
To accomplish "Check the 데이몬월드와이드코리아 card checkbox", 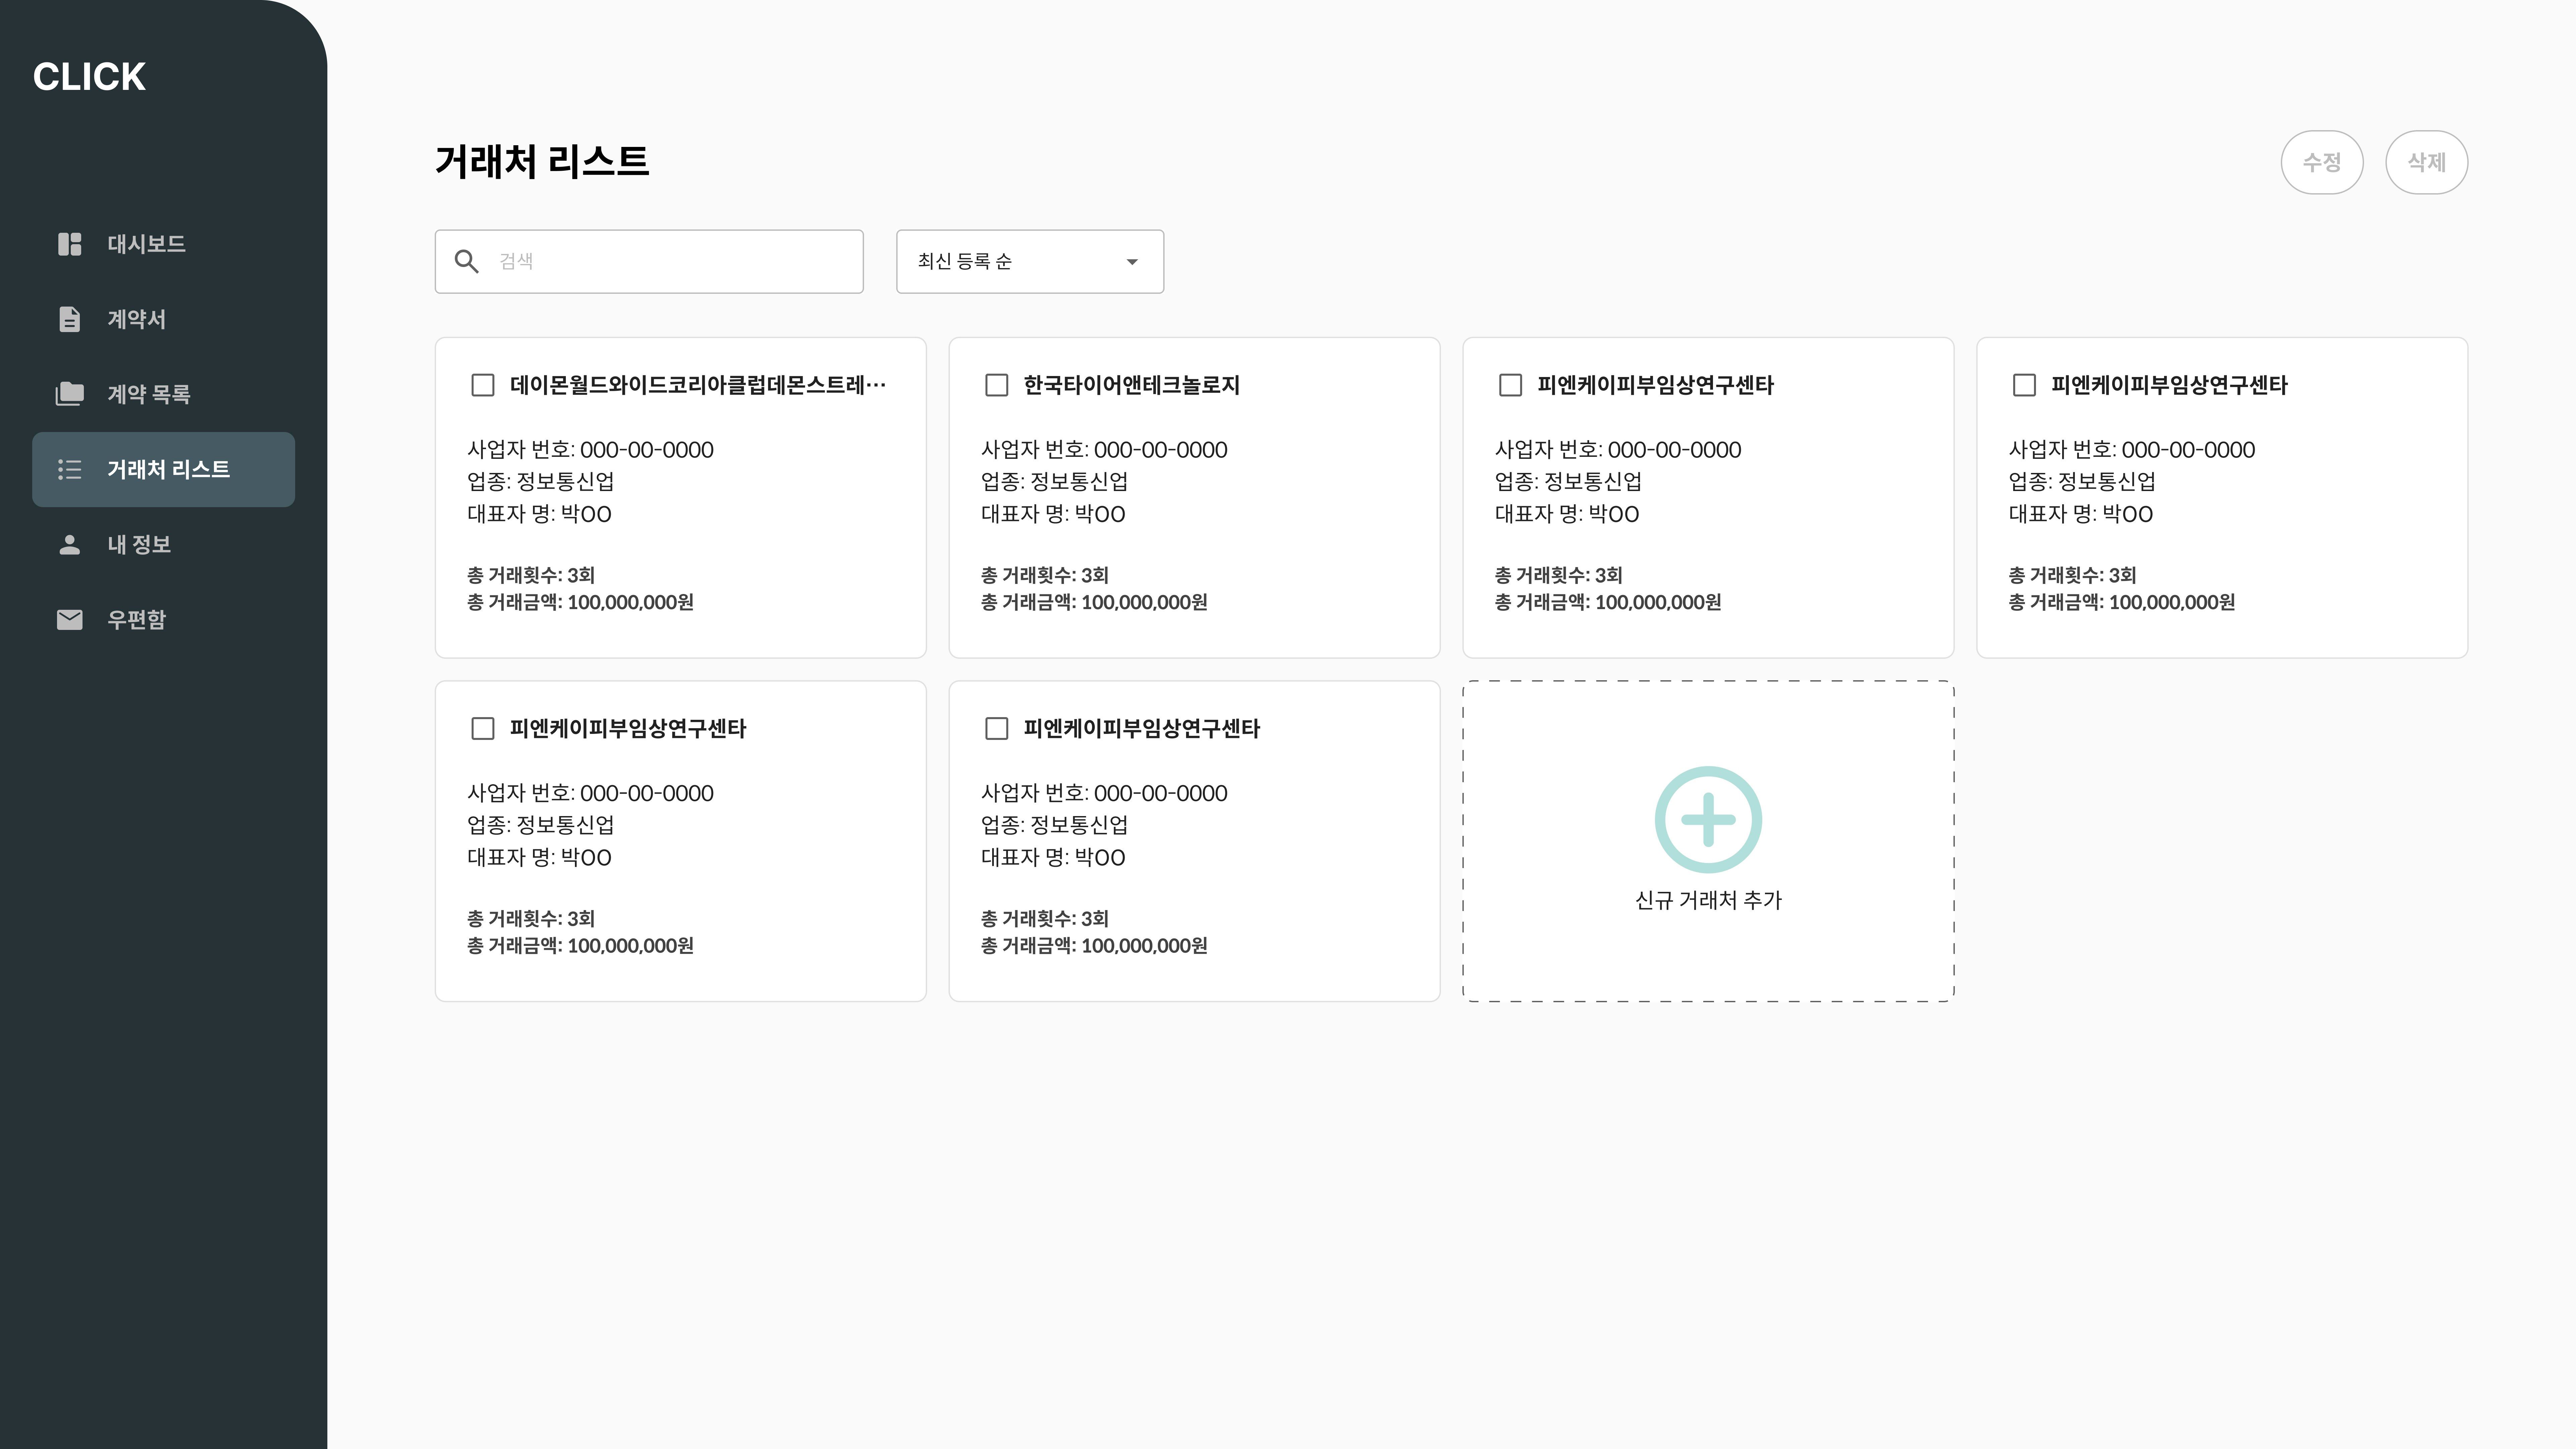I will 483,385.
